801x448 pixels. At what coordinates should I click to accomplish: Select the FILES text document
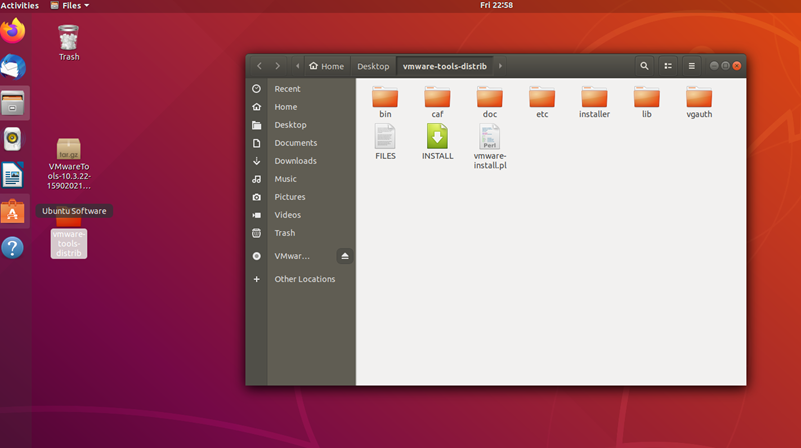(x=385, y=142)
